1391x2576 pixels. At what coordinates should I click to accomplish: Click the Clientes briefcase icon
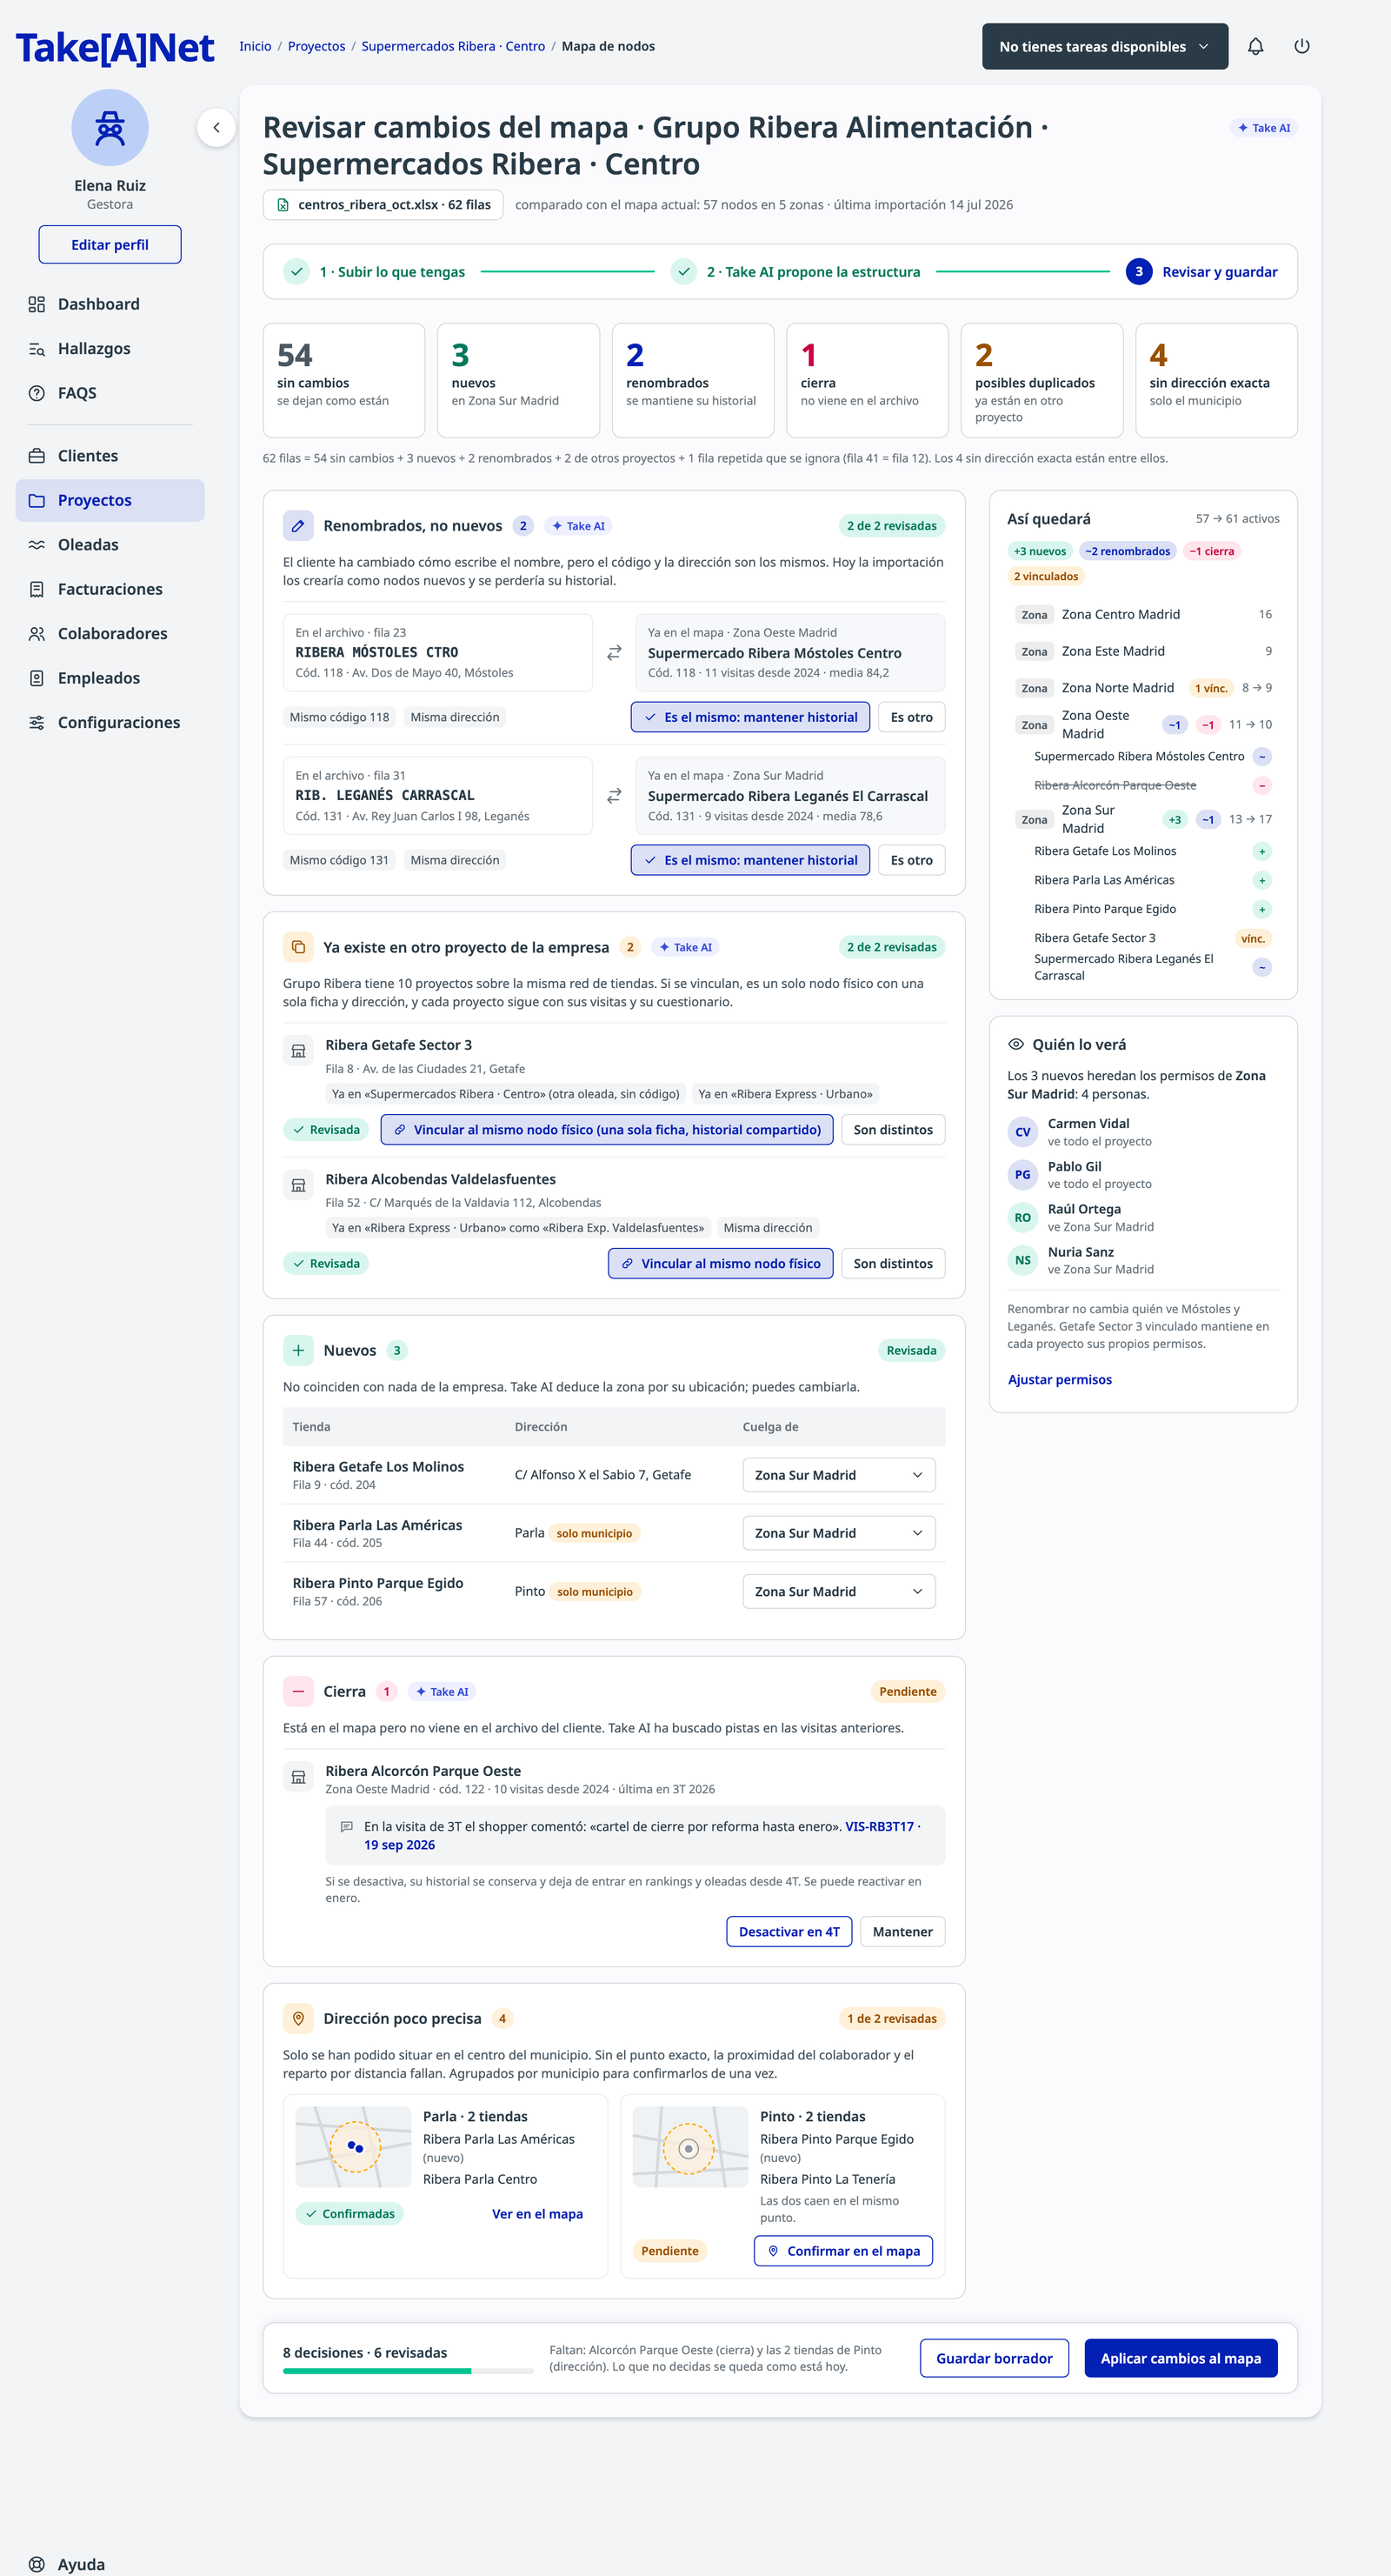(37, 456)
